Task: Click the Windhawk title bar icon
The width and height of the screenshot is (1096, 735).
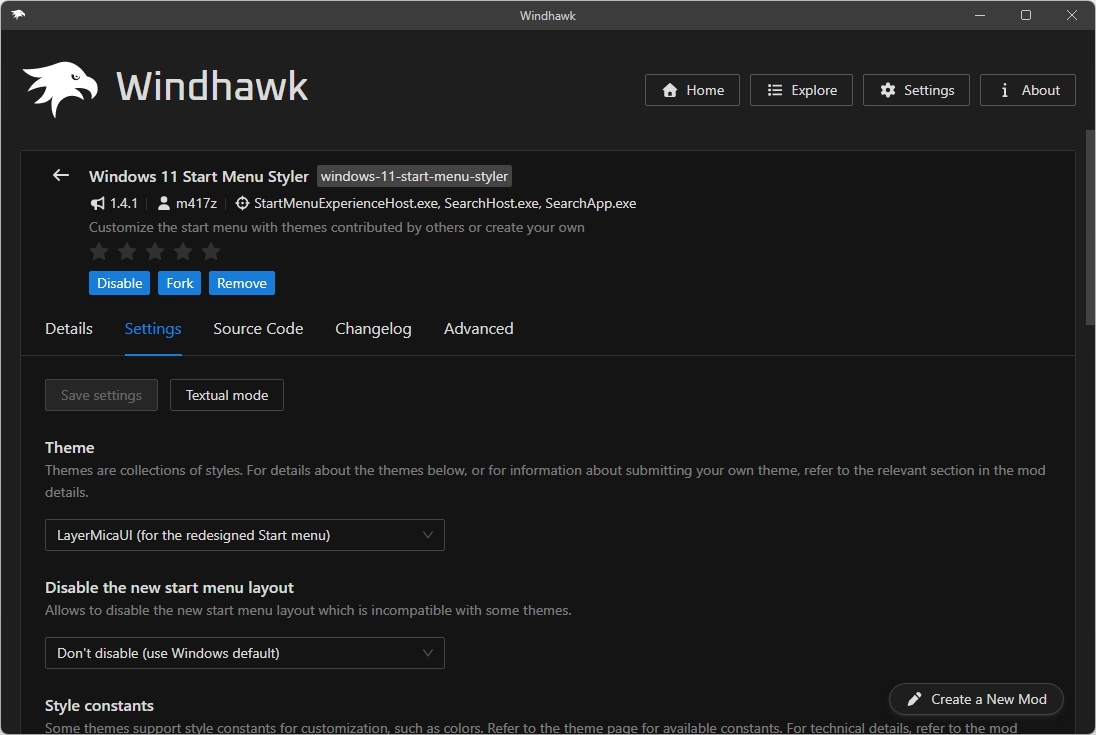Action: [17, 15]
